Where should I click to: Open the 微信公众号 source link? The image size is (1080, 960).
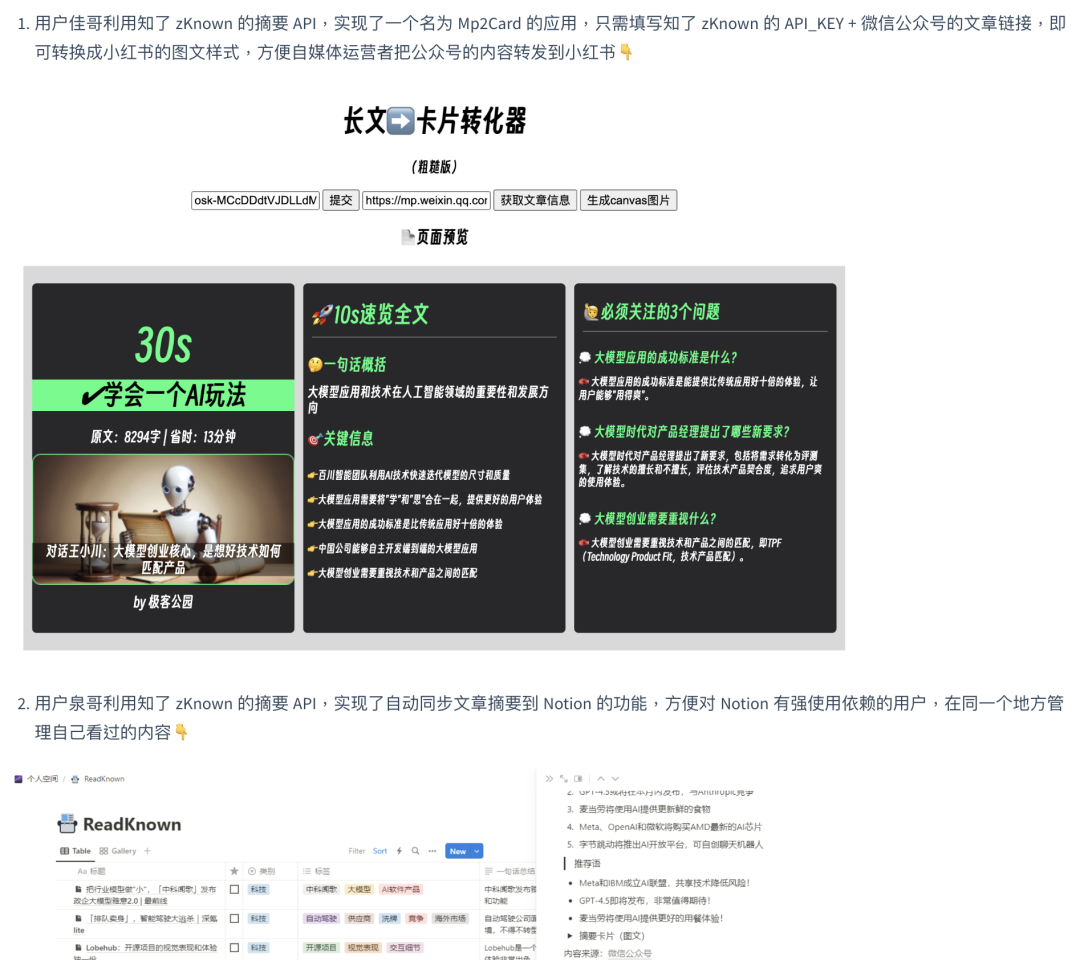(x=629, y=953)
